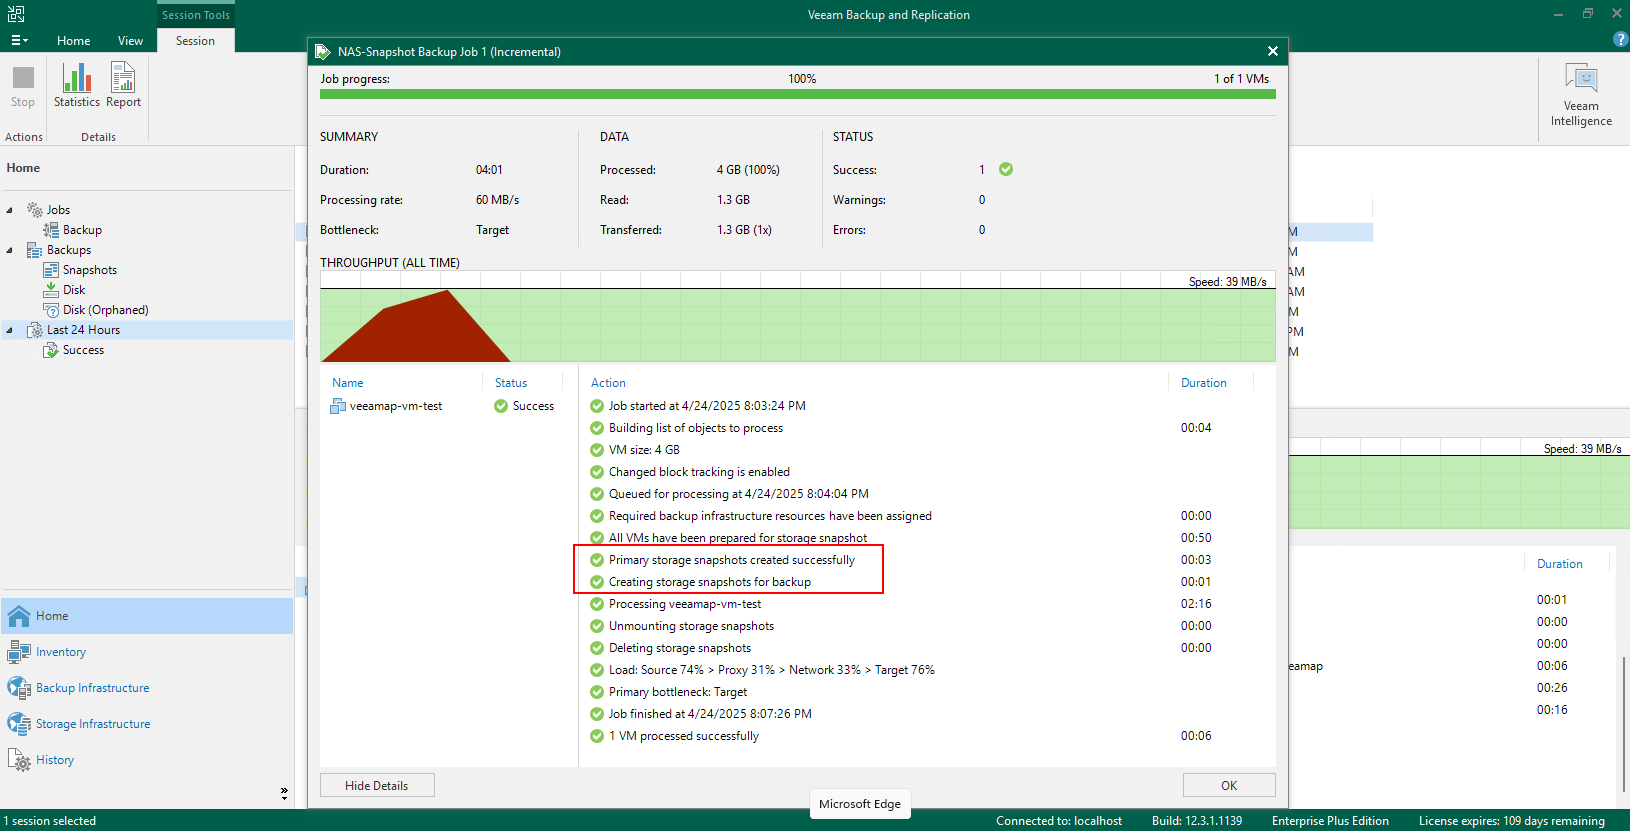Click the Veeam app icon in title bar
The width and height of the screenshot is (1630, 831).
(16, 14)
